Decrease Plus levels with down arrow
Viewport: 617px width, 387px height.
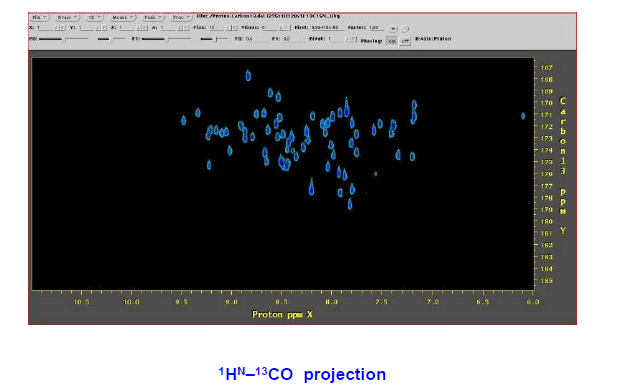pyautogui.click(x=235, y=28)
